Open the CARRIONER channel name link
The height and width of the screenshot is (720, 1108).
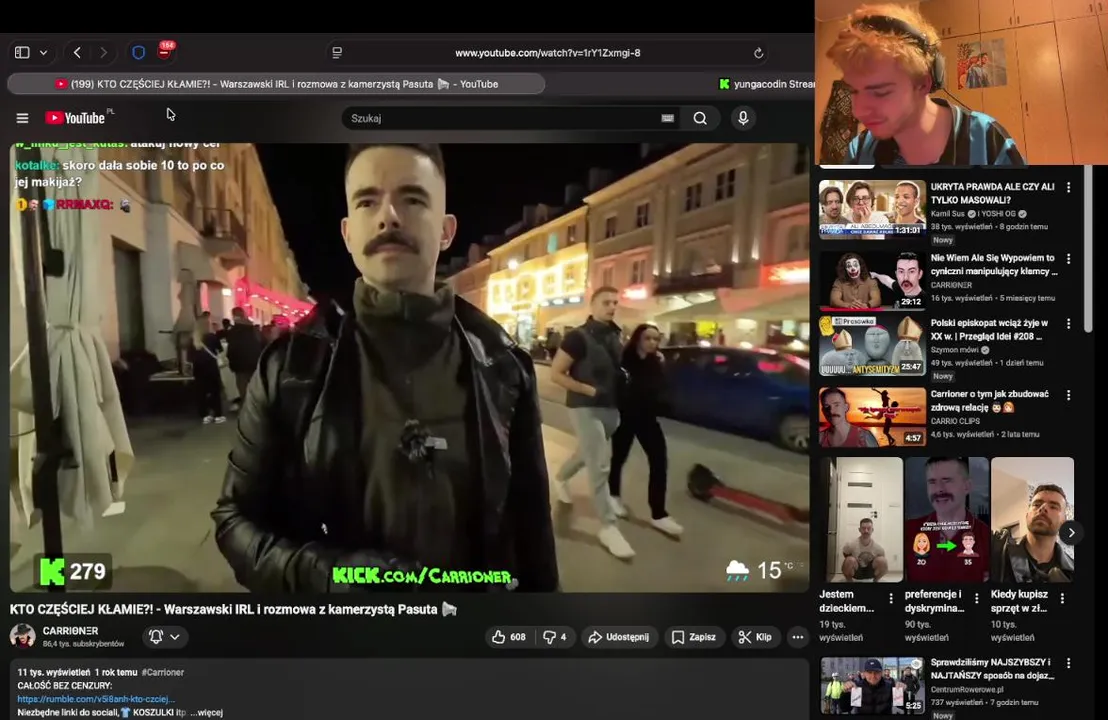click(x=70, y=630)
